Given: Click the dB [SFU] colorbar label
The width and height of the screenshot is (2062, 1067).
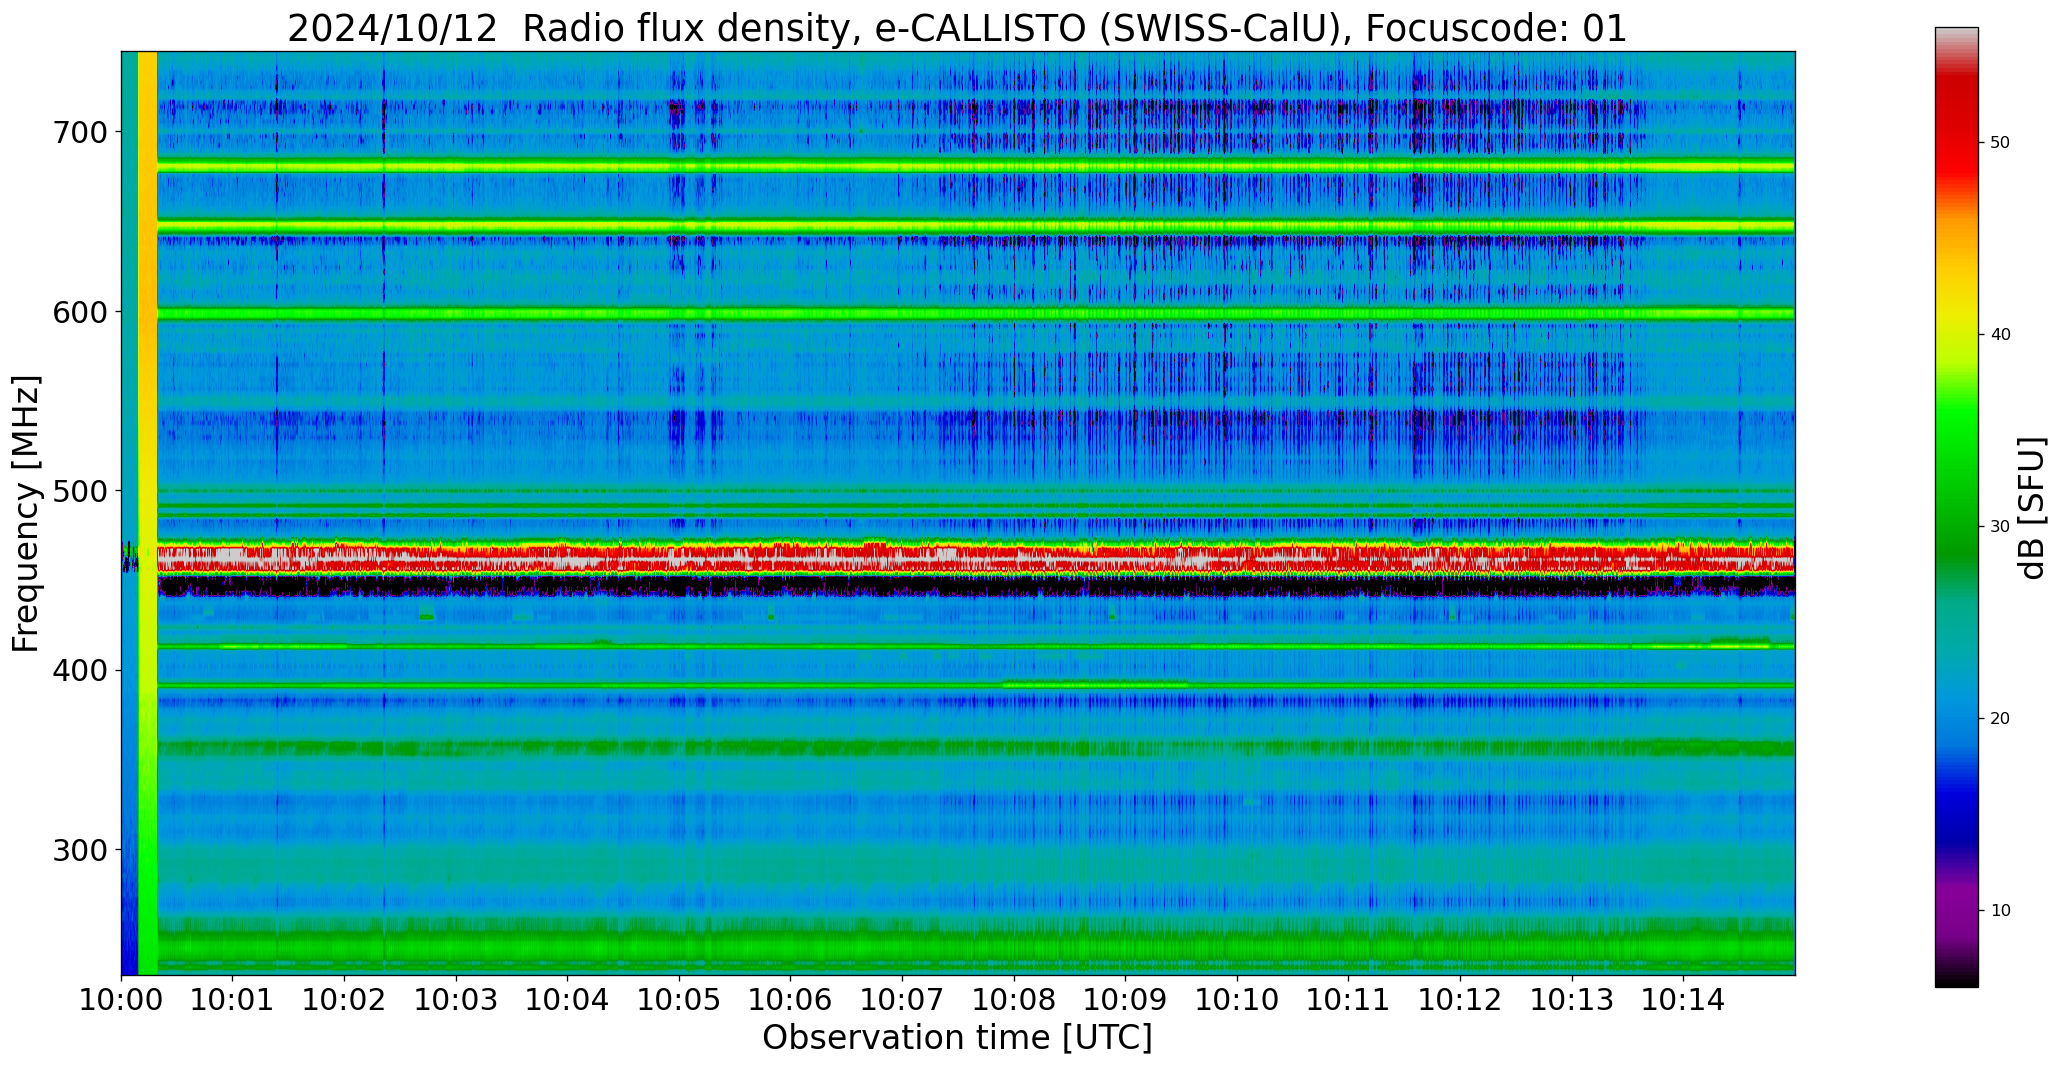Looking at the screenshot, I should click(2031, 508).
